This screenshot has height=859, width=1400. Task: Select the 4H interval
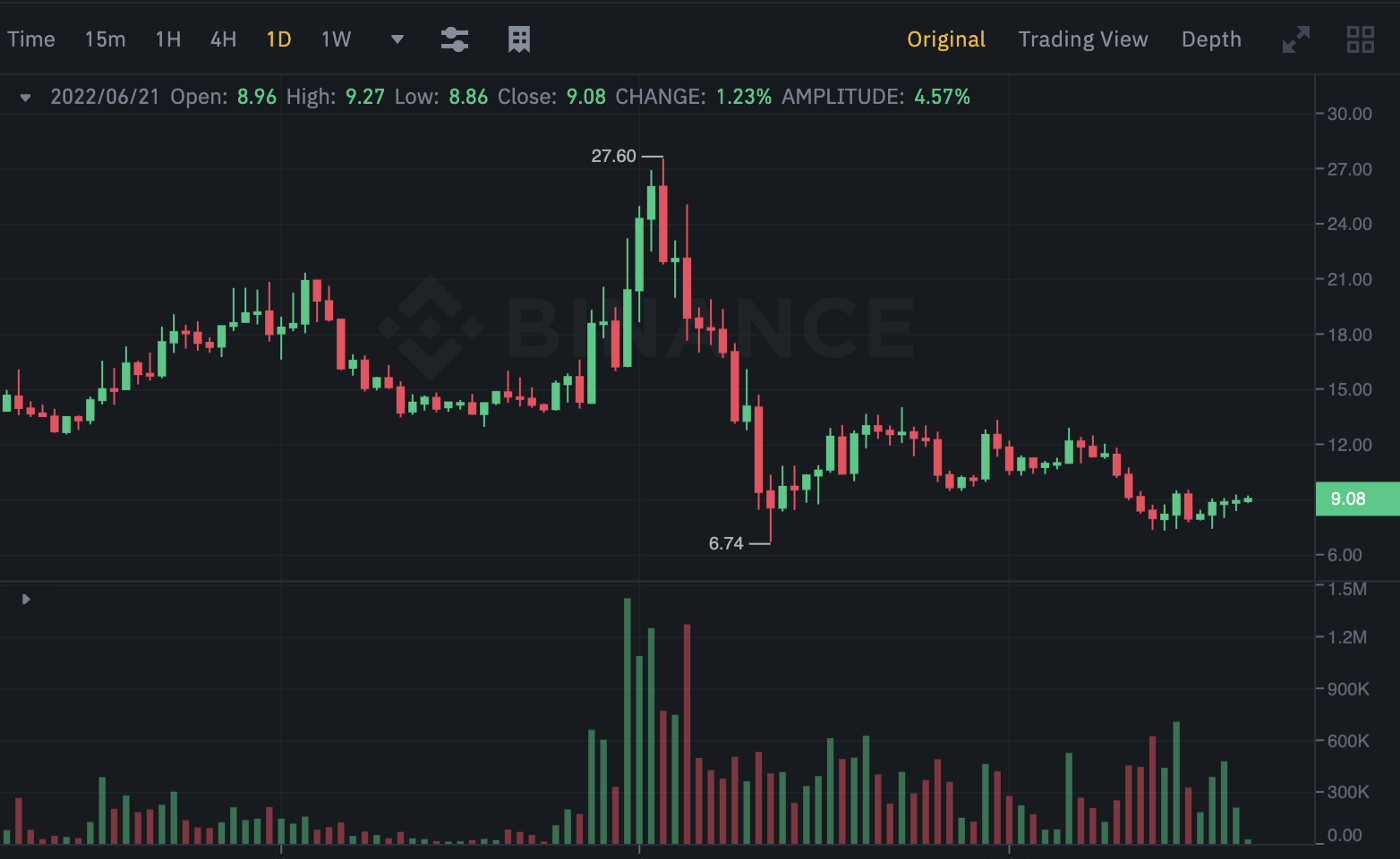tap(223, 40)
